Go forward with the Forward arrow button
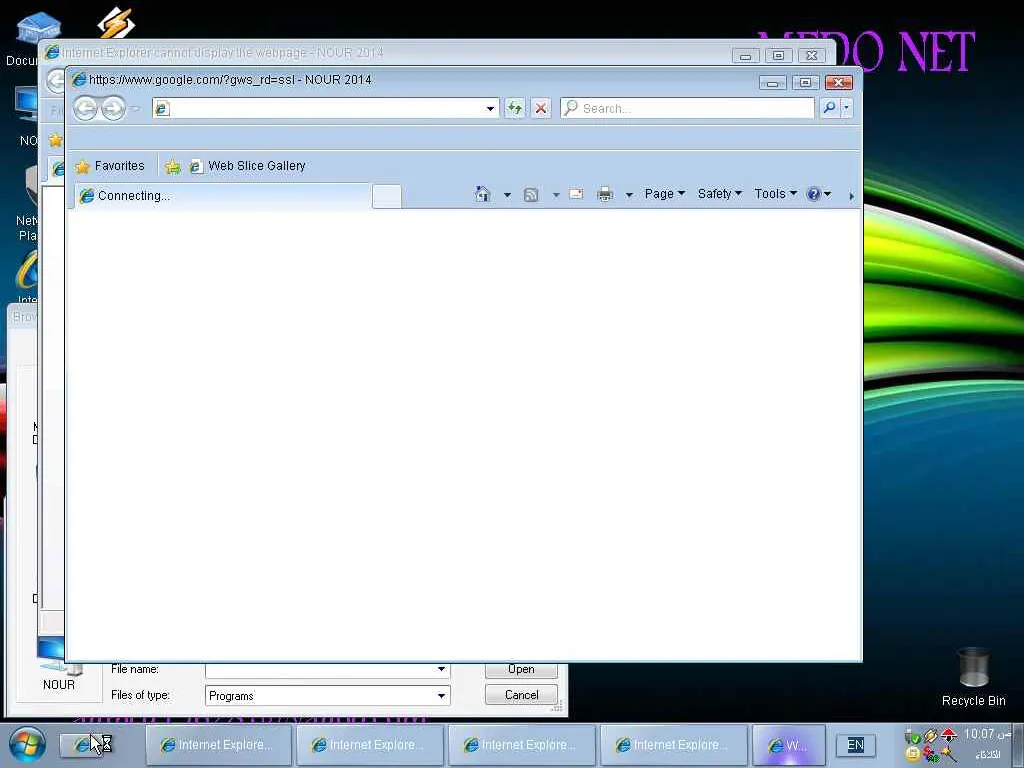 (113, 108)
